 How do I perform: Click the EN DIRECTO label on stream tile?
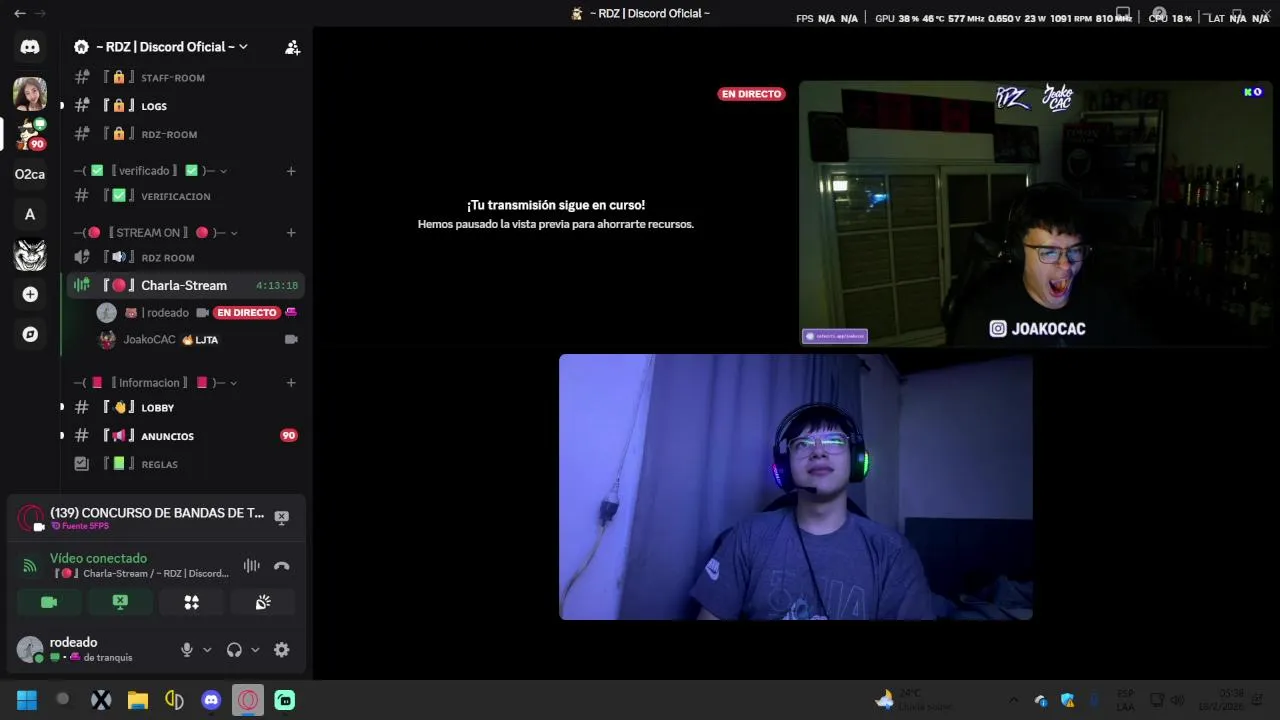751,94
